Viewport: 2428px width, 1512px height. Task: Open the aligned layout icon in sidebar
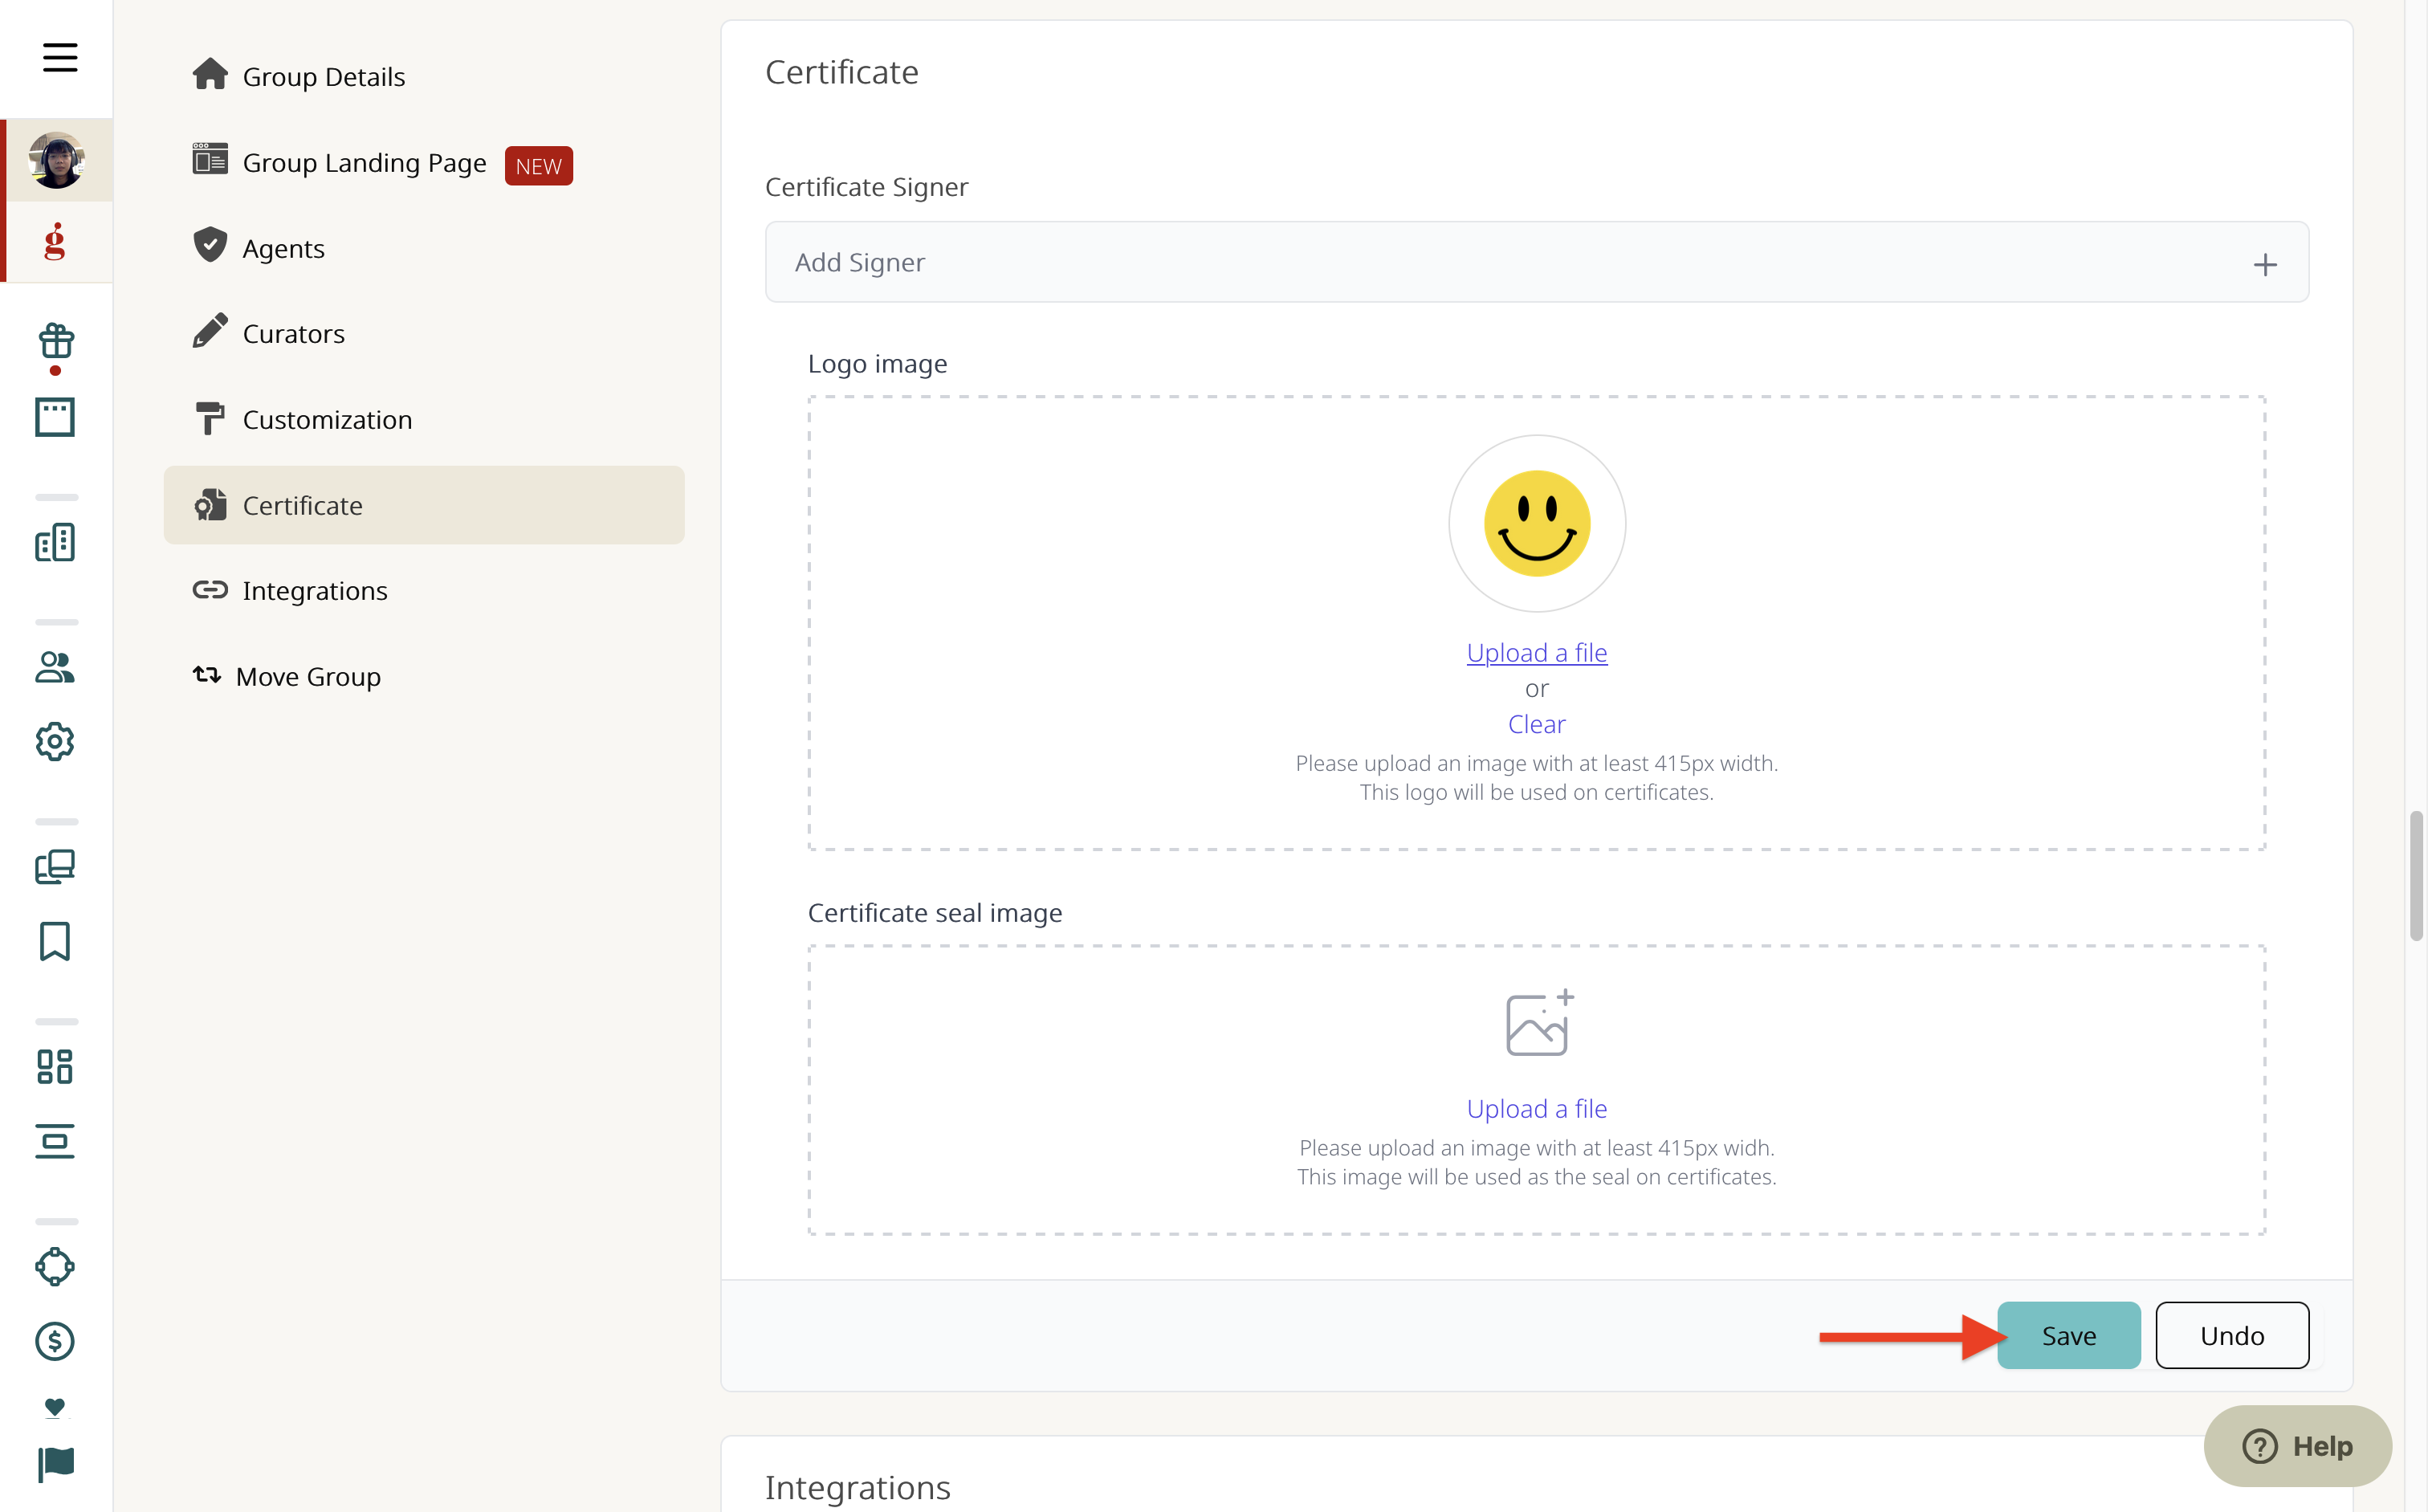pos(55,1141)
